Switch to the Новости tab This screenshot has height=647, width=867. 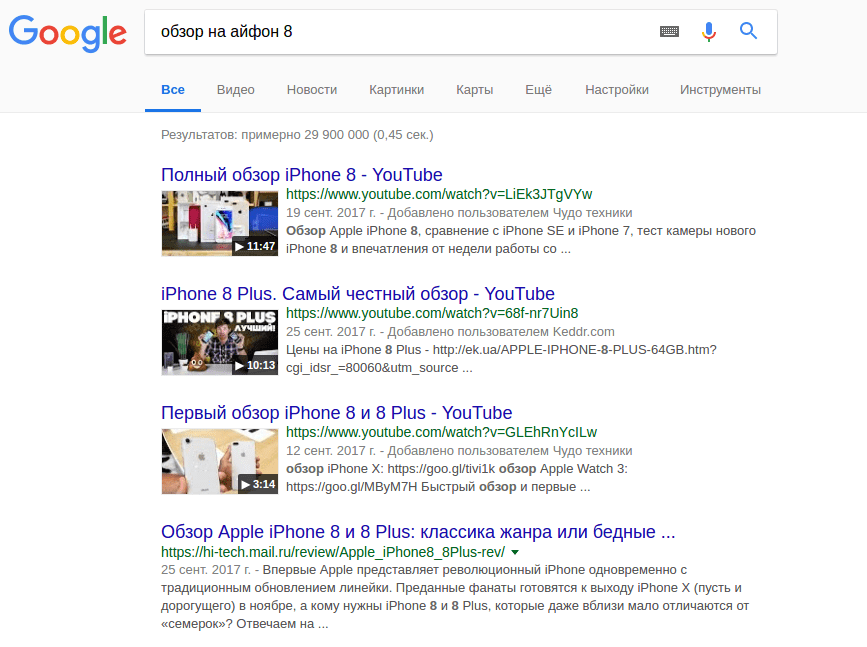311,90
